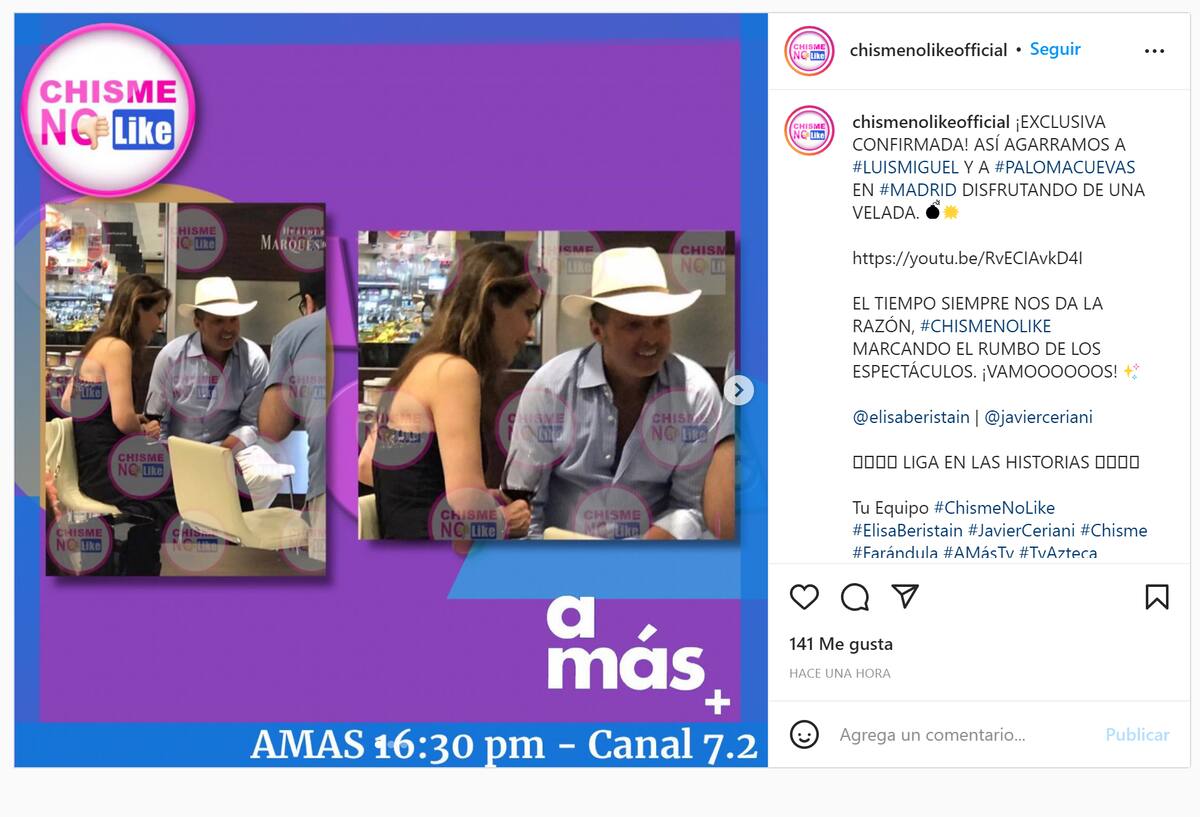Click the header chismenolikeofficial profile avatar

coord(809,51)
